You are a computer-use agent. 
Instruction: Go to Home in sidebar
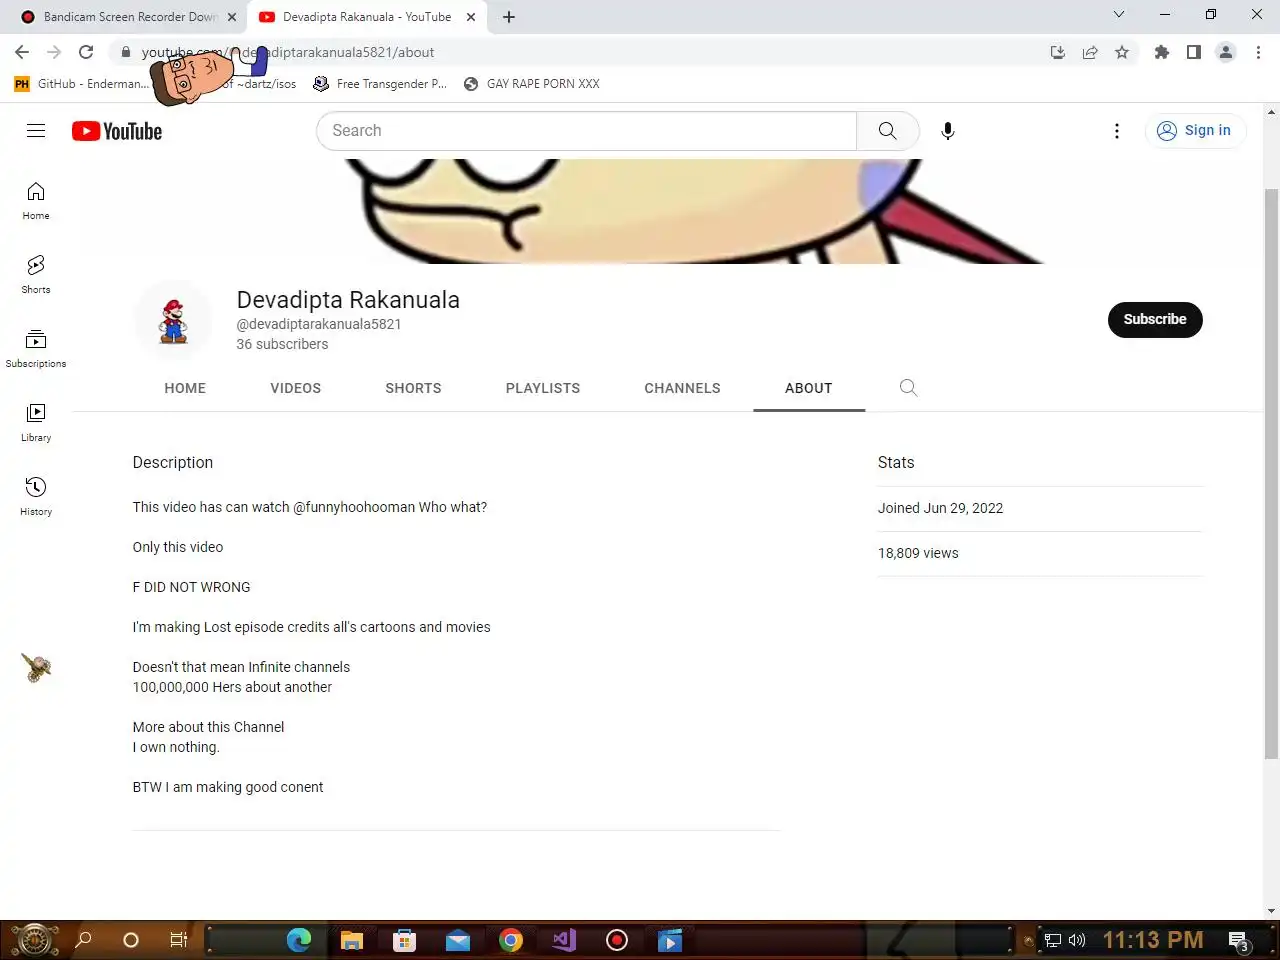pyautogui.click(x=36, y=200)
